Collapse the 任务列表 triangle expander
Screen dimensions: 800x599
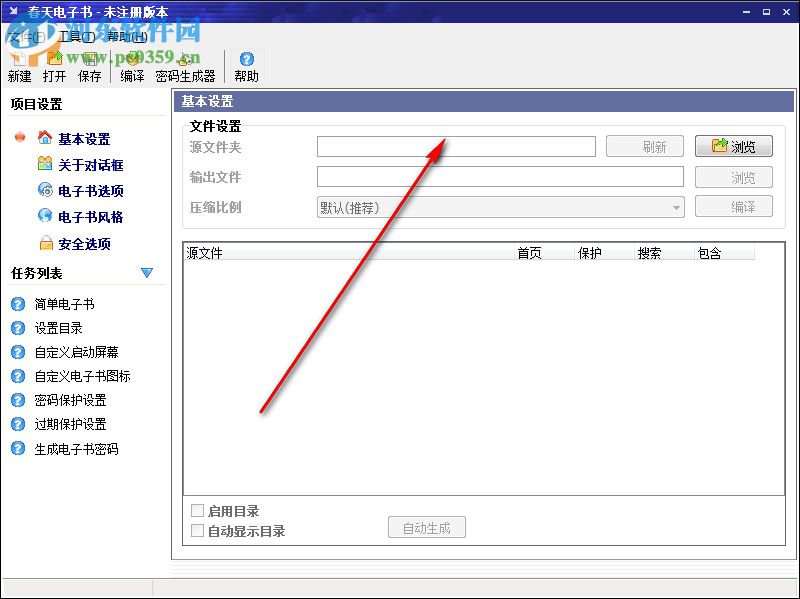pyautogui.click(x=147, y=273)
